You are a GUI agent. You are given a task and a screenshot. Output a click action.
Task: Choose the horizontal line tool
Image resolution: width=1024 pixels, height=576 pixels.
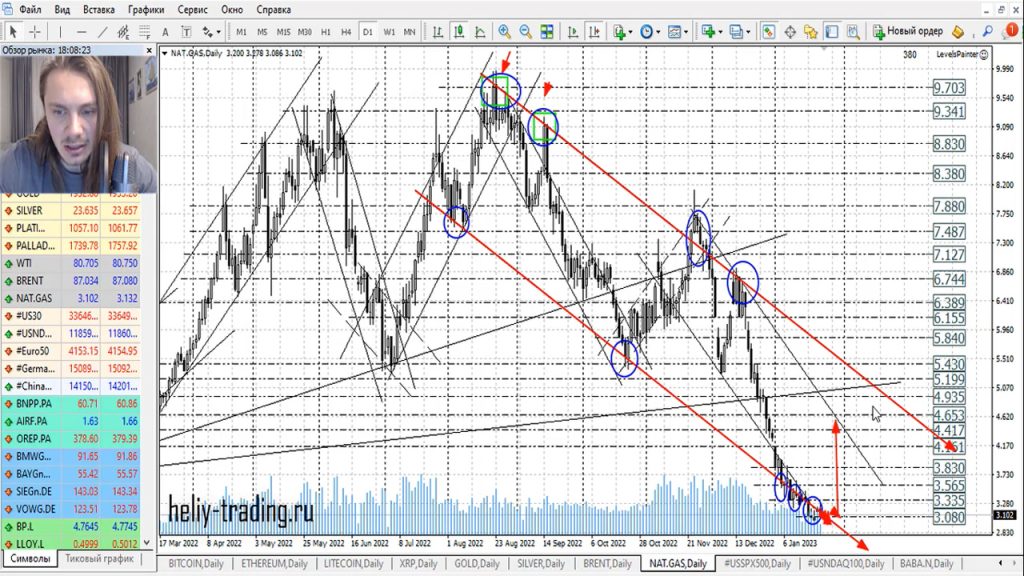tap(80, 31)
